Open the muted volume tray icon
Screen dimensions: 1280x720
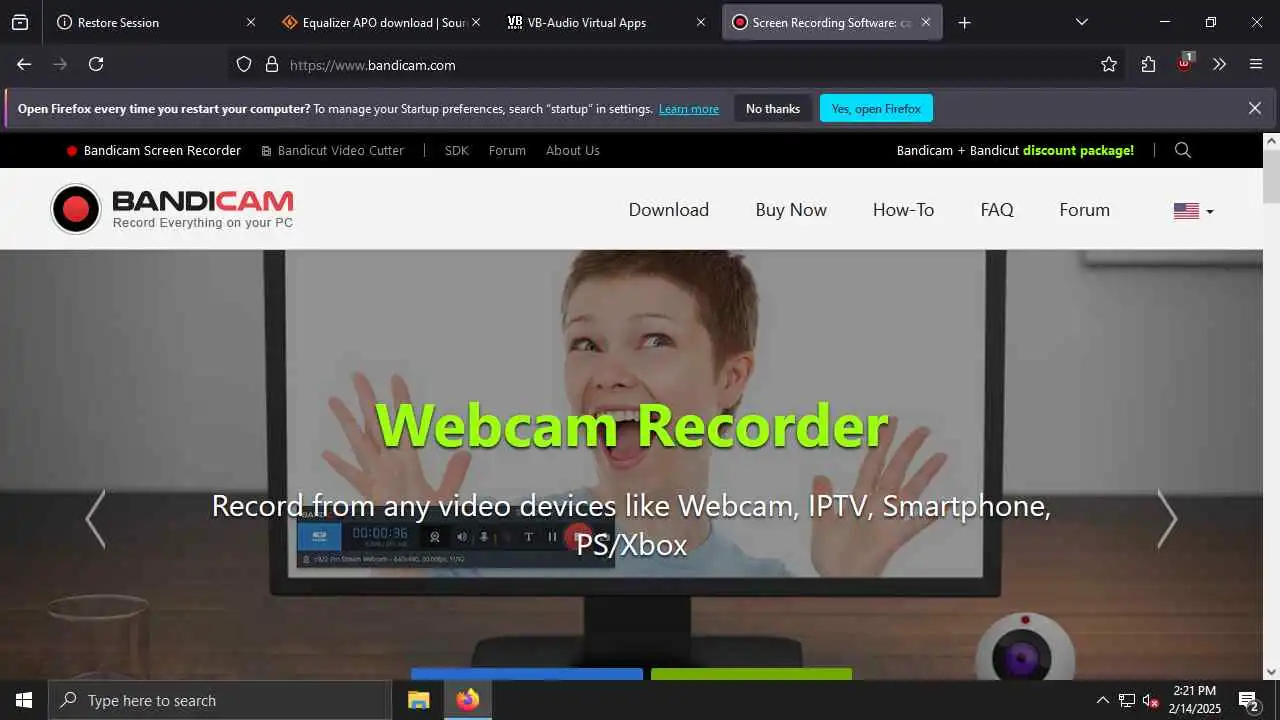pos(1151,700)
